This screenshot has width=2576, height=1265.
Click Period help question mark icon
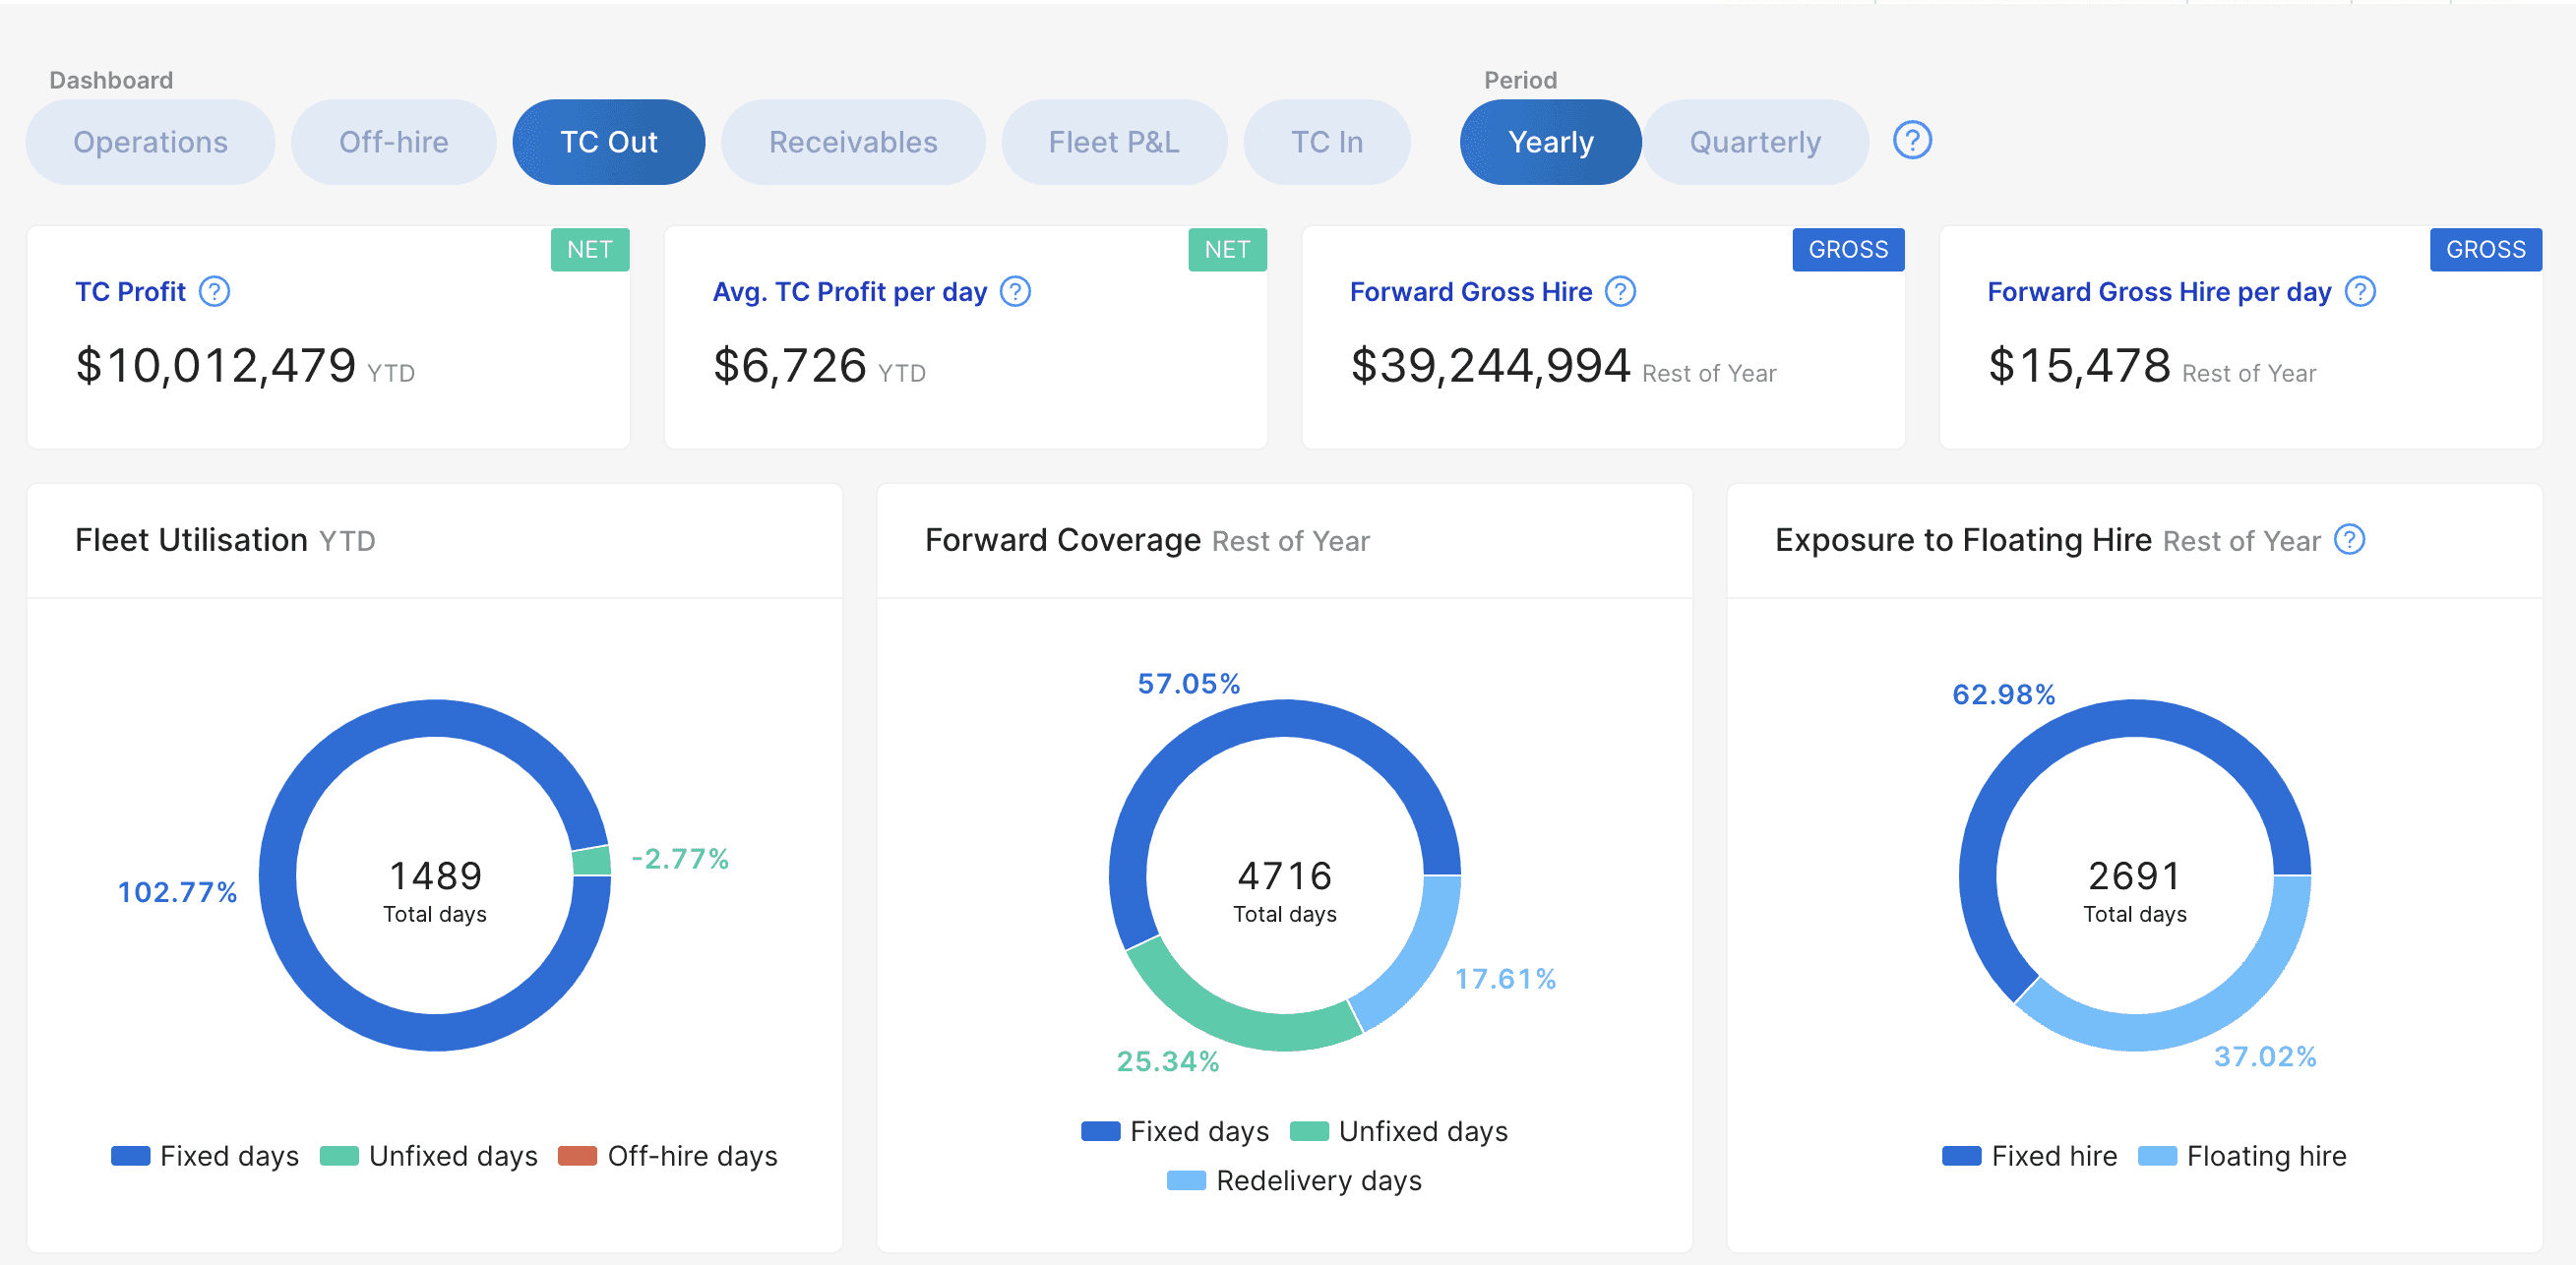tap(1911, 141)
